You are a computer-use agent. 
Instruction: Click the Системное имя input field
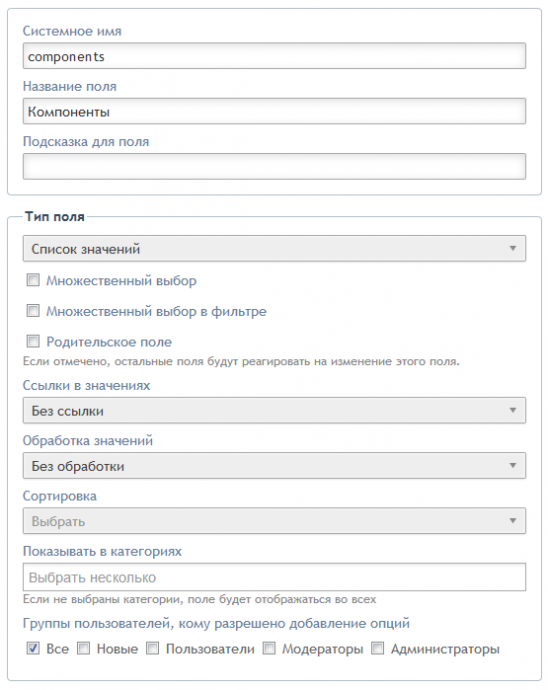click(274, 56)
